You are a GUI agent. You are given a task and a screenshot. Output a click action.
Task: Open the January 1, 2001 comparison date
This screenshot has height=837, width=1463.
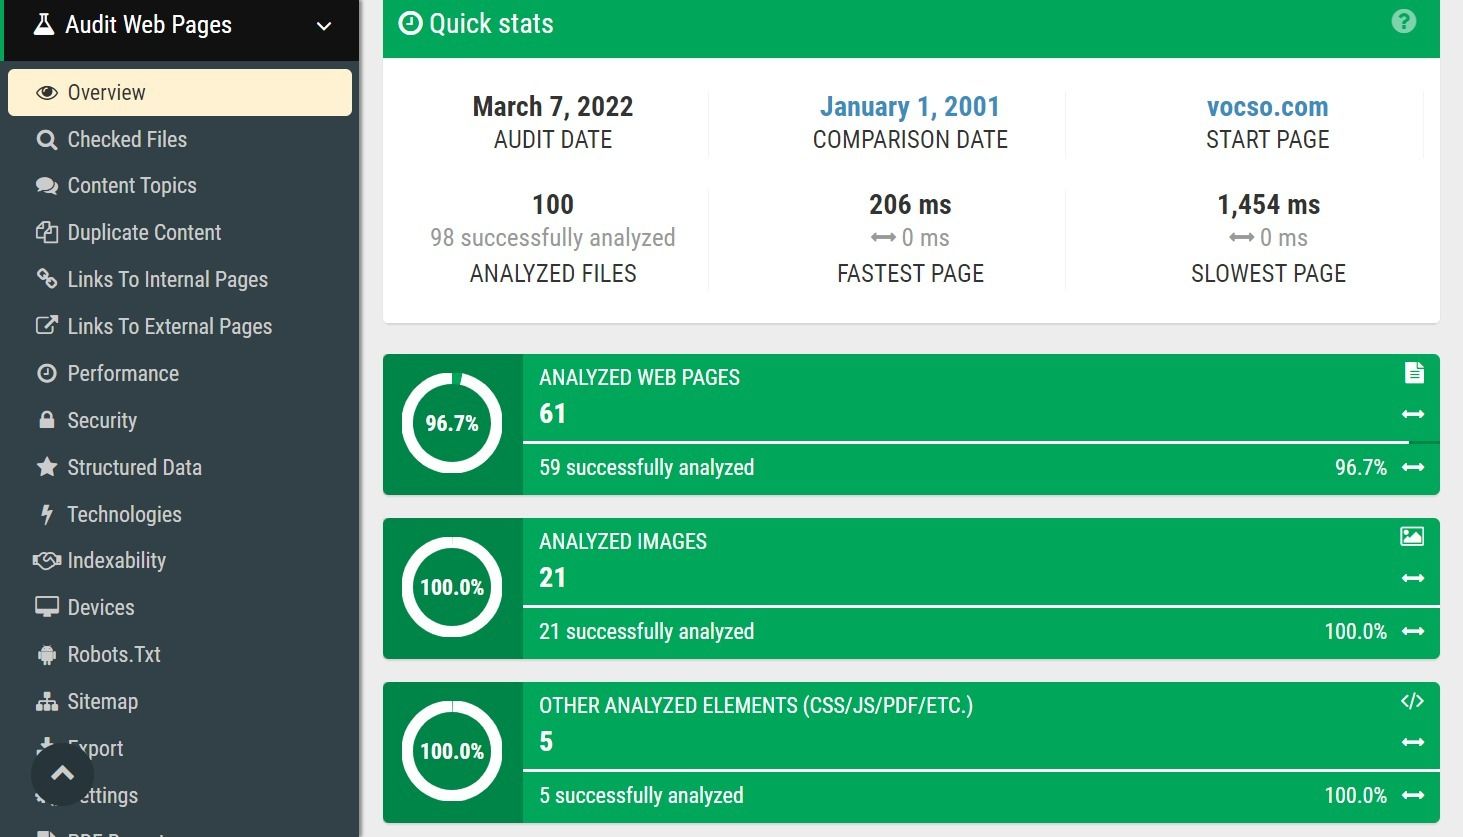tap(910, 107)
